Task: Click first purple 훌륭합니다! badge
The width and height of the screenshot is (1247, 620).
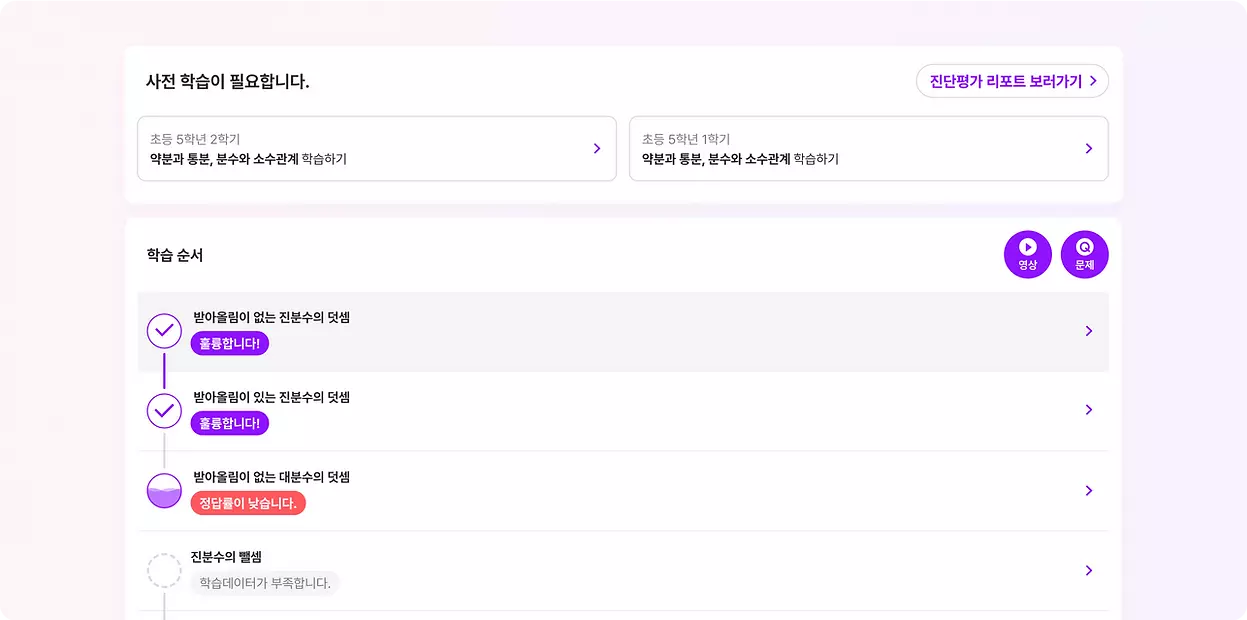Action: 230,343
